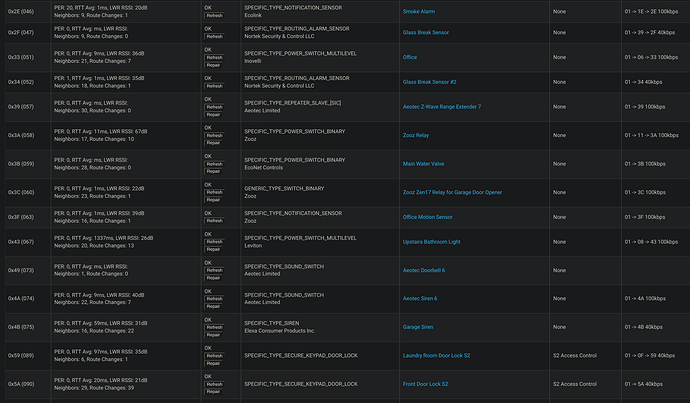Refresh the Smoke Alarm node 0x2E

(214, 15)
